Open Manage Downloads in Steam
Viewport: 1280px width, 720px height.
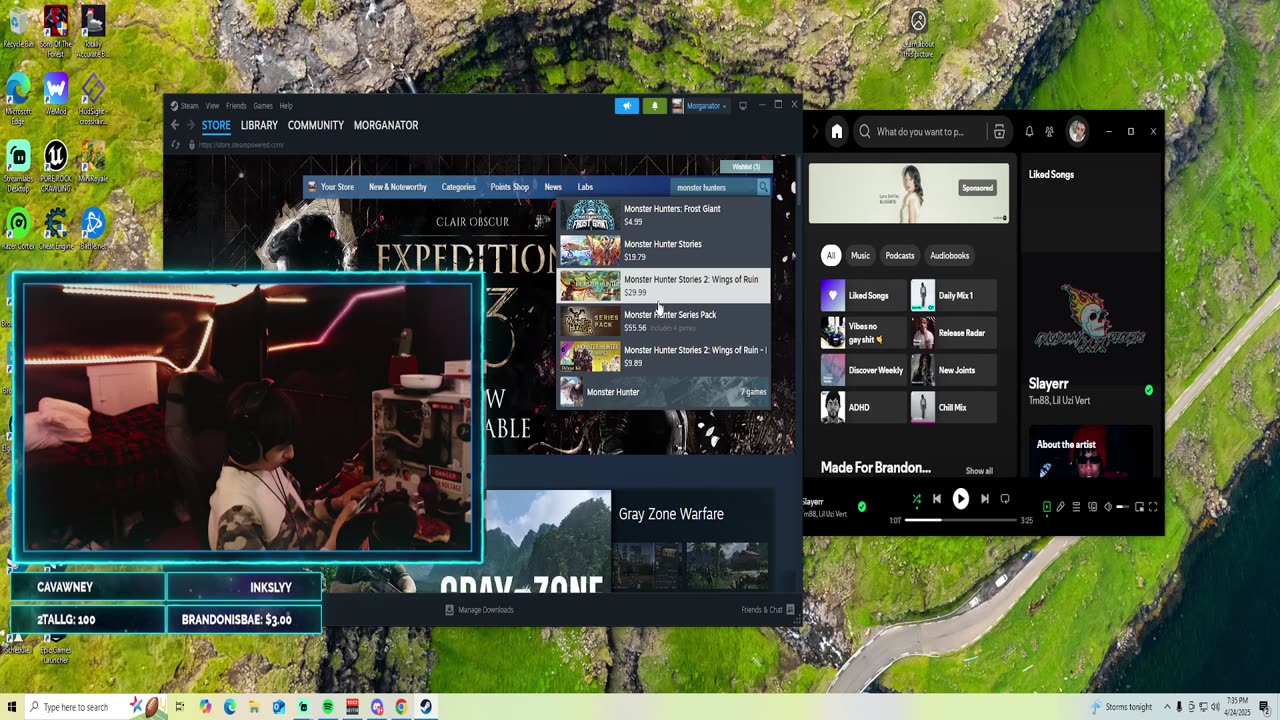point(480,610)
